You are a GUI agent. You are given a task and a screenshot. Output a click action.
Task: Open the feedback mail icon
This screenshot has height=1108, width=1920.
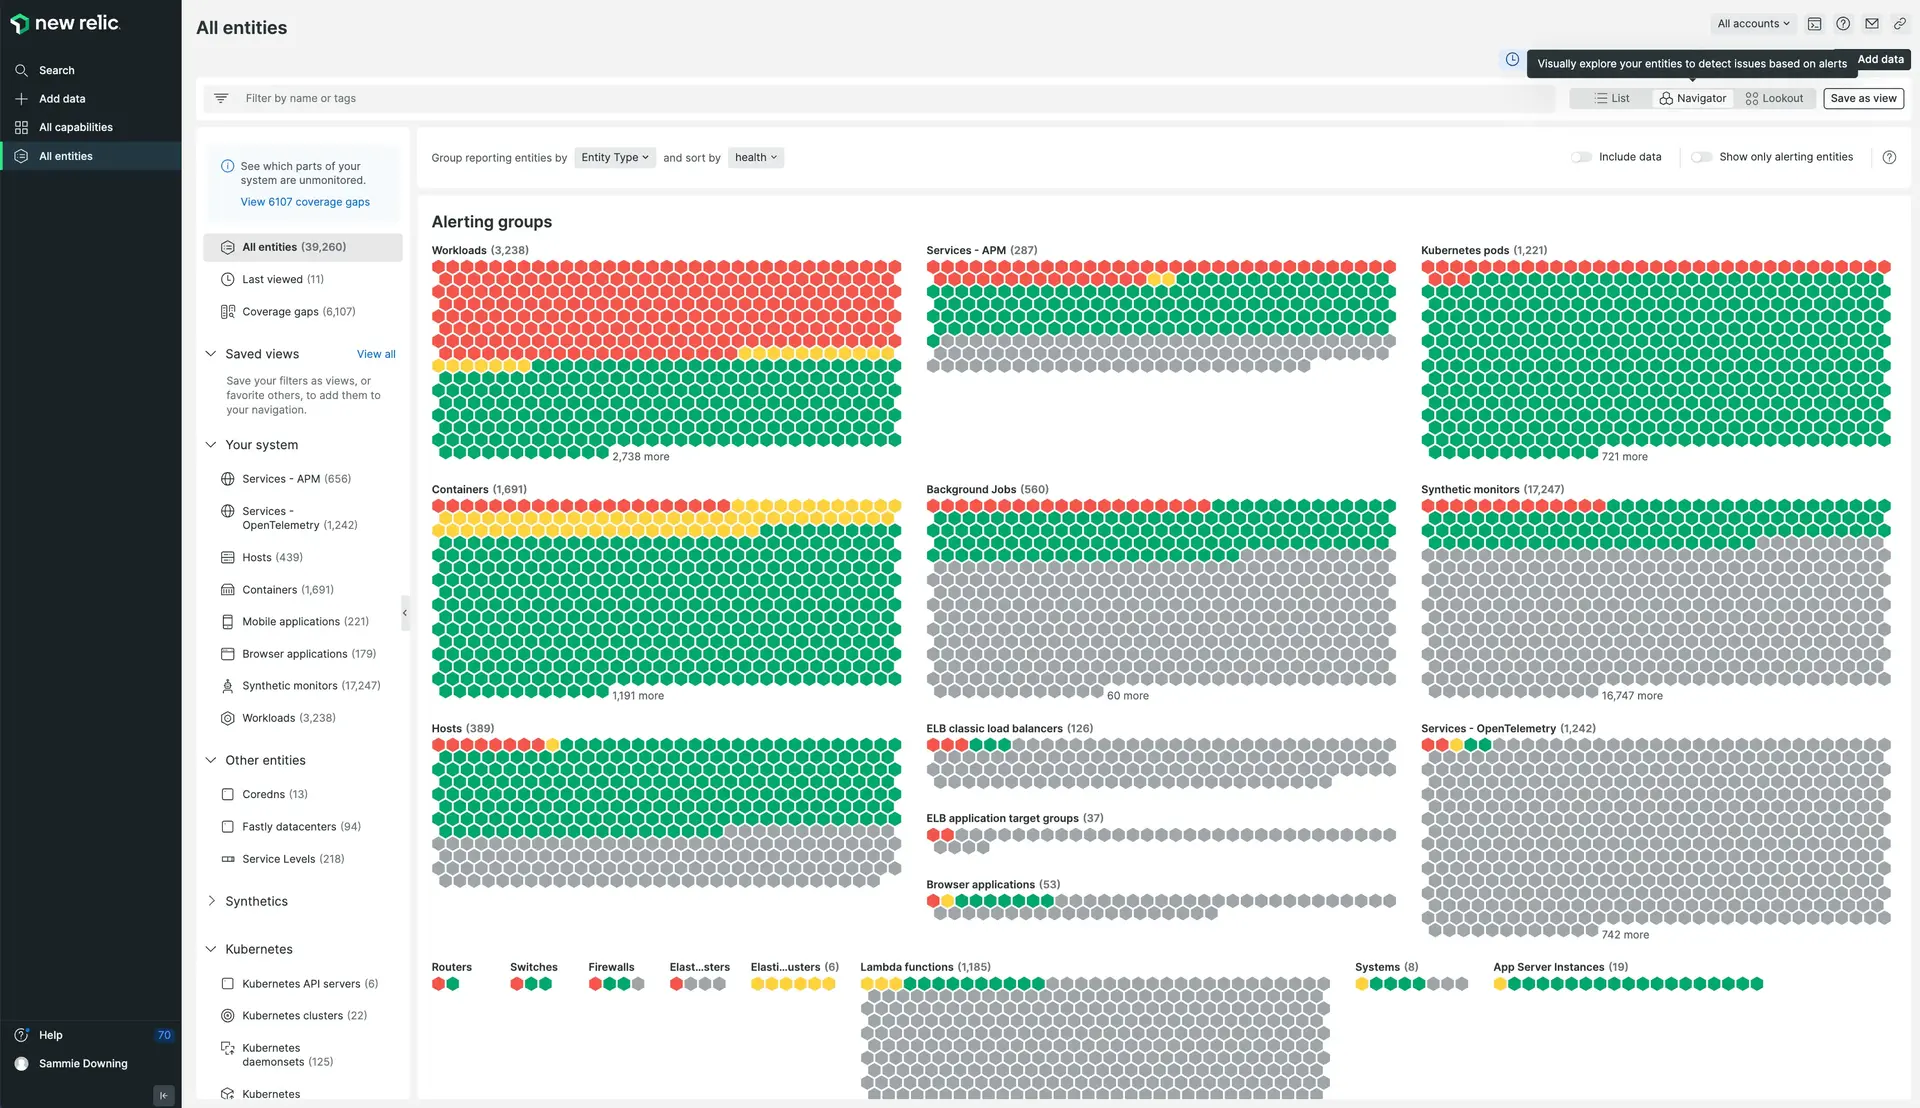[x=1872, y=24]
